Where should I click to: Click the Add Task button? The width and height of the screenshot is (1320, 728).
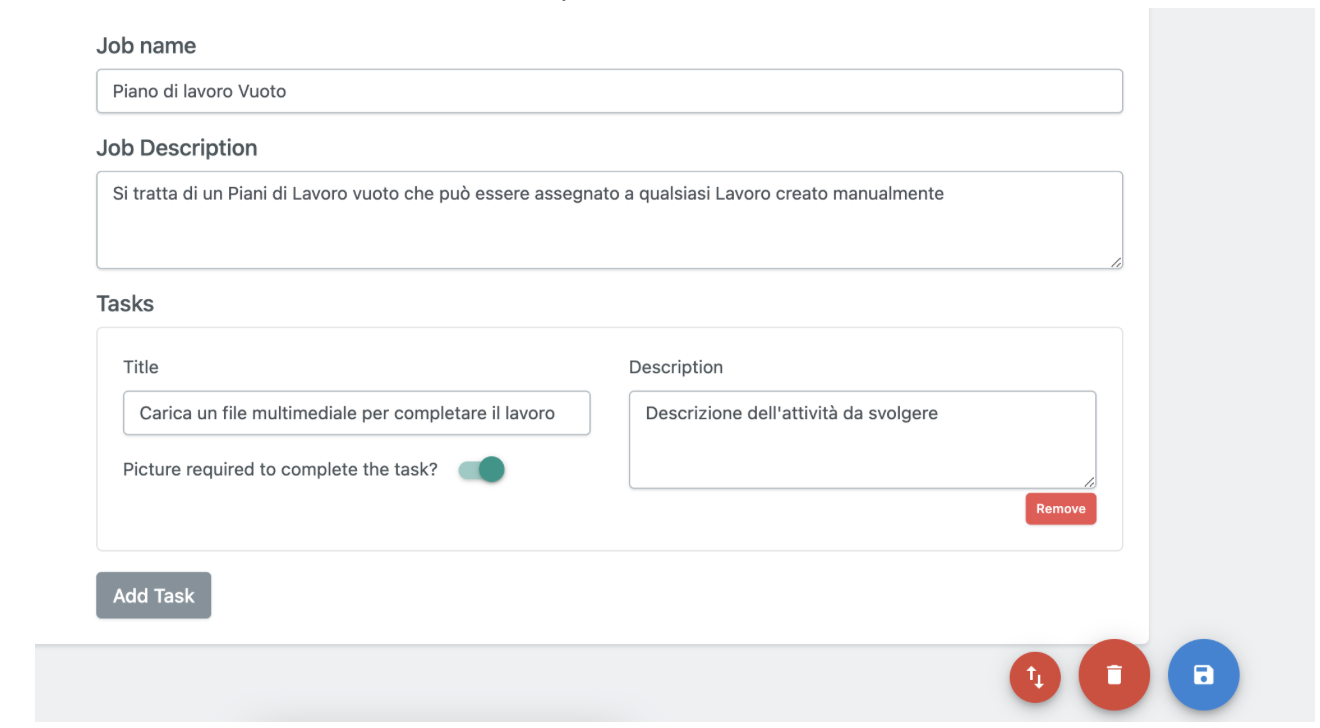(x=153, y=595)
